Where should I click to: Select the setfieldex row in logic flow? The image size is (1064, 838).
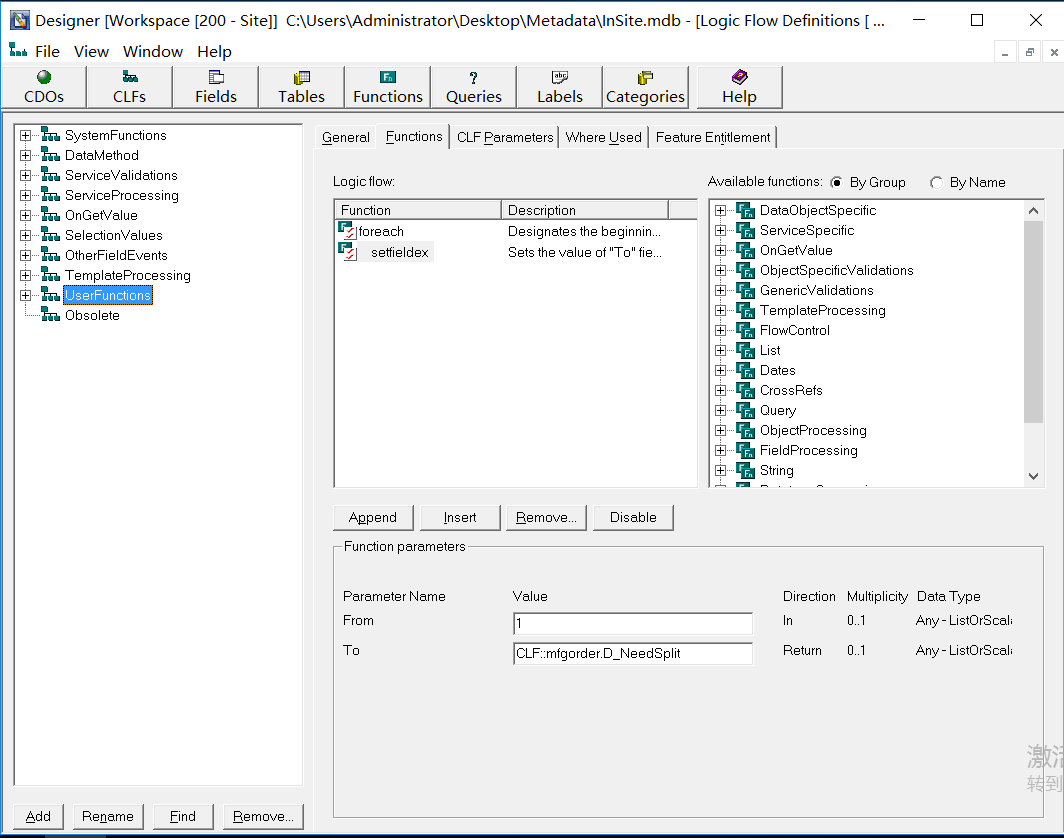(x=400, y=253)
